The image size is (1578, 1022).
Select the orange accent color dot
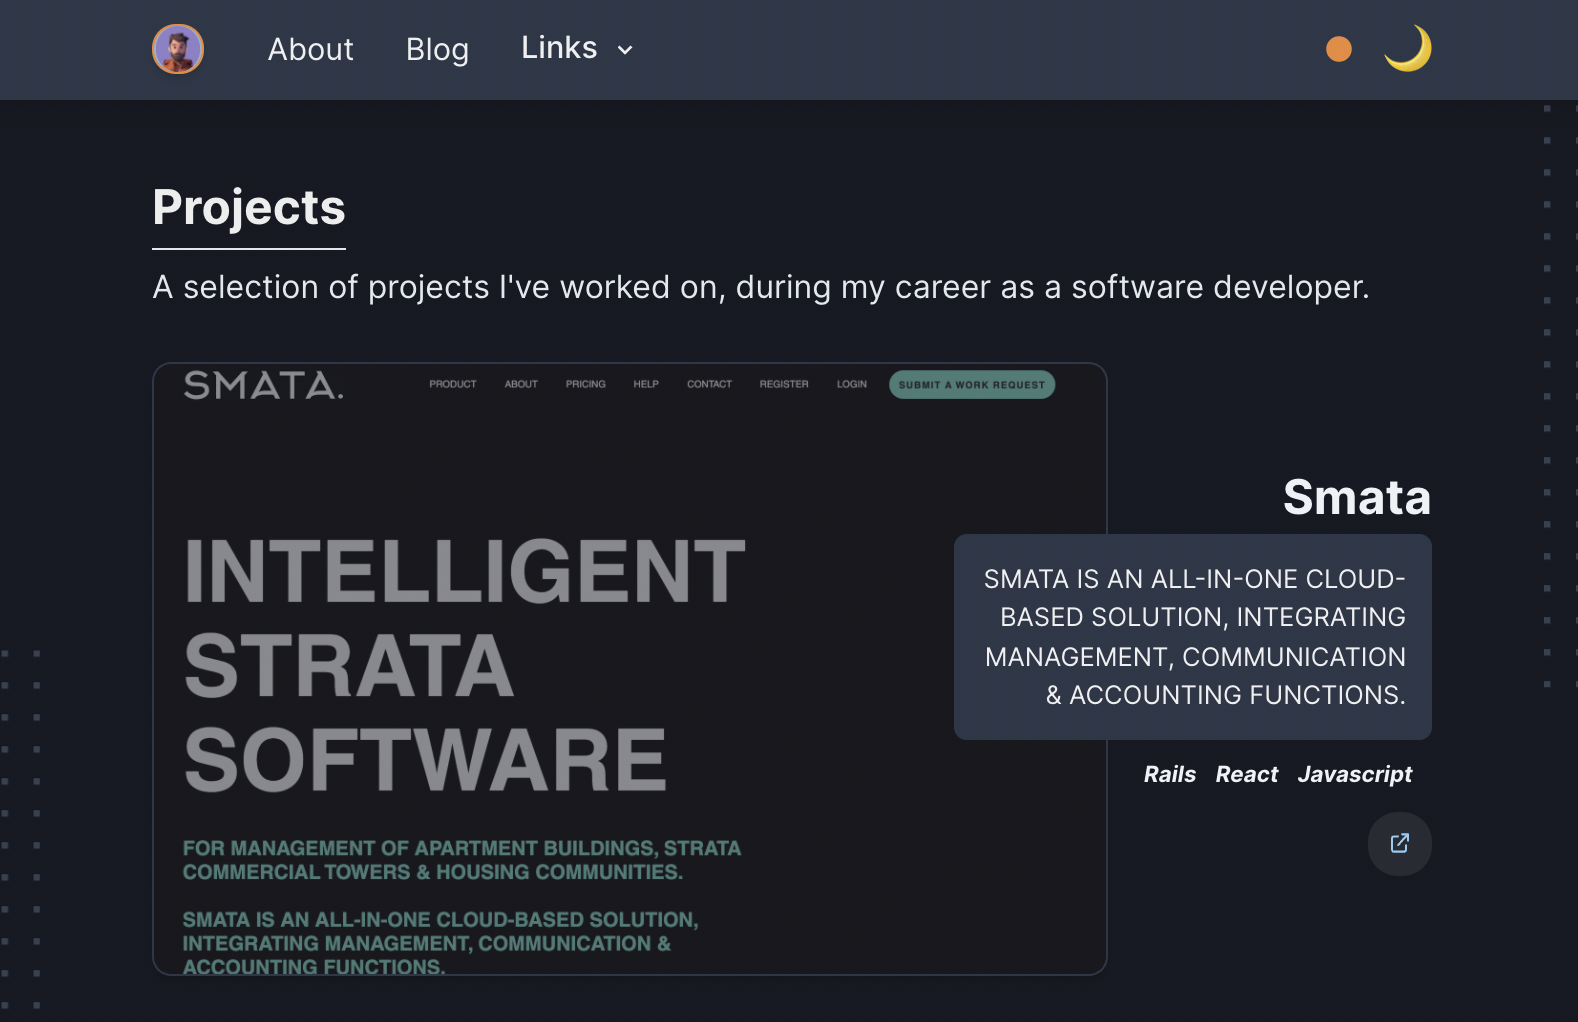pyautogui.click(x=1338, y=49)
